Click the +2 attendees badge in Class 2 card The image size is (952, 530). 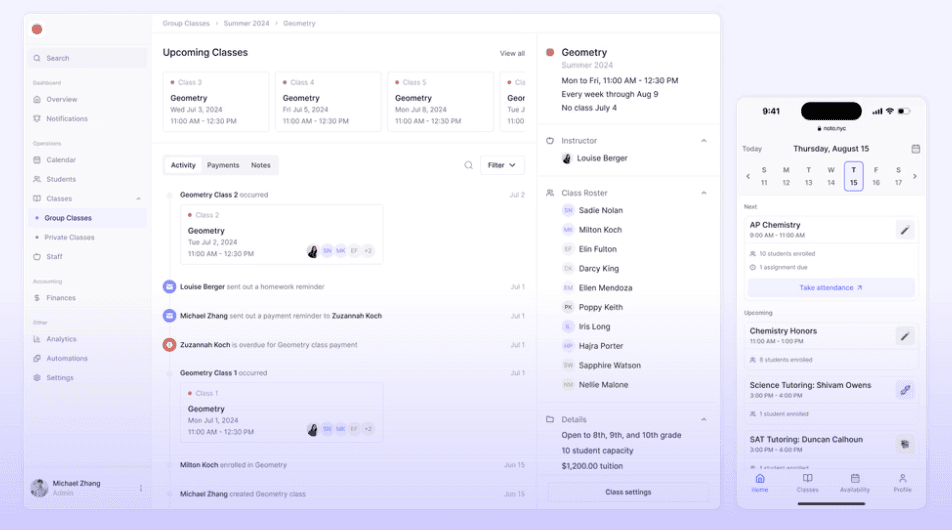coord(368,251)
